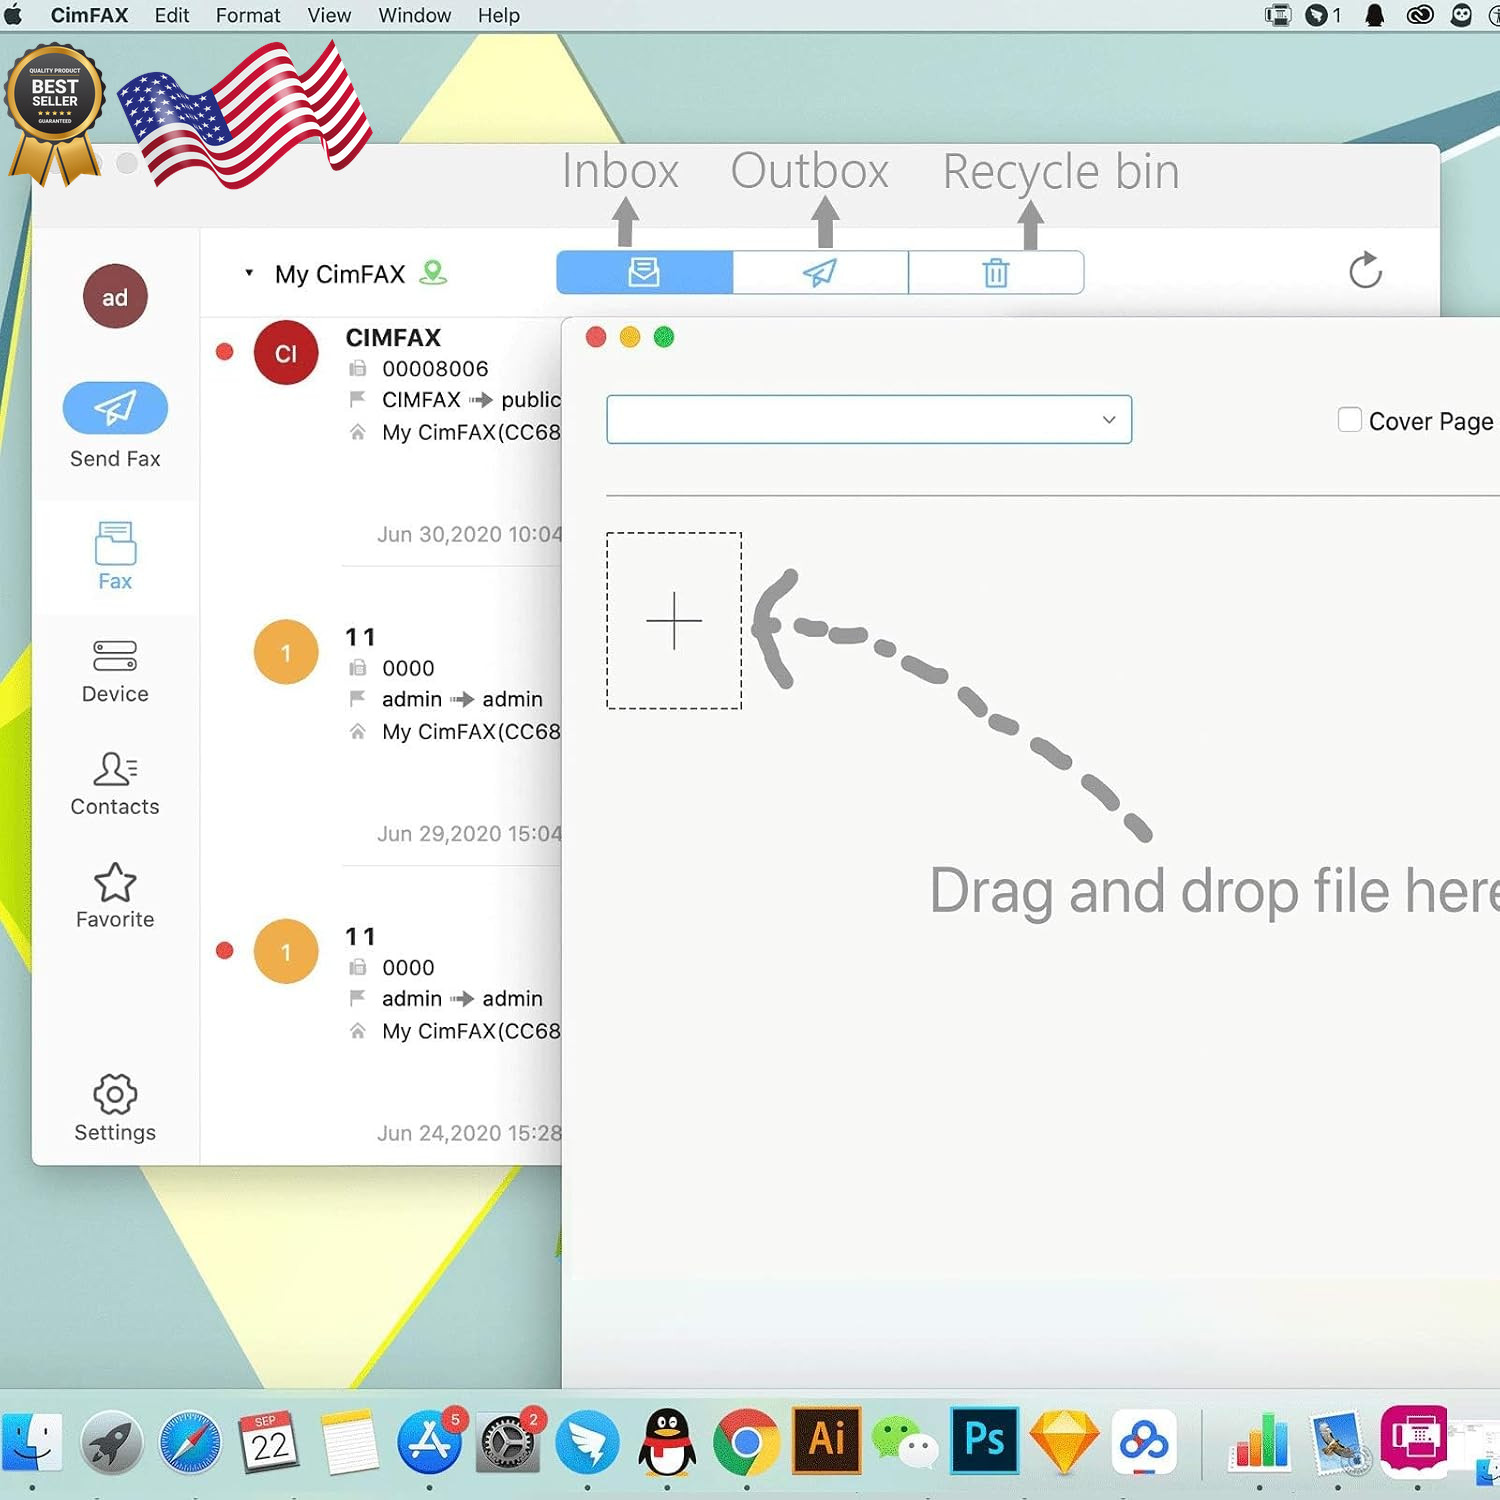
Task: Select the CIMFAX fax titled 'CIMFAX'
Action: coord(393,337)
